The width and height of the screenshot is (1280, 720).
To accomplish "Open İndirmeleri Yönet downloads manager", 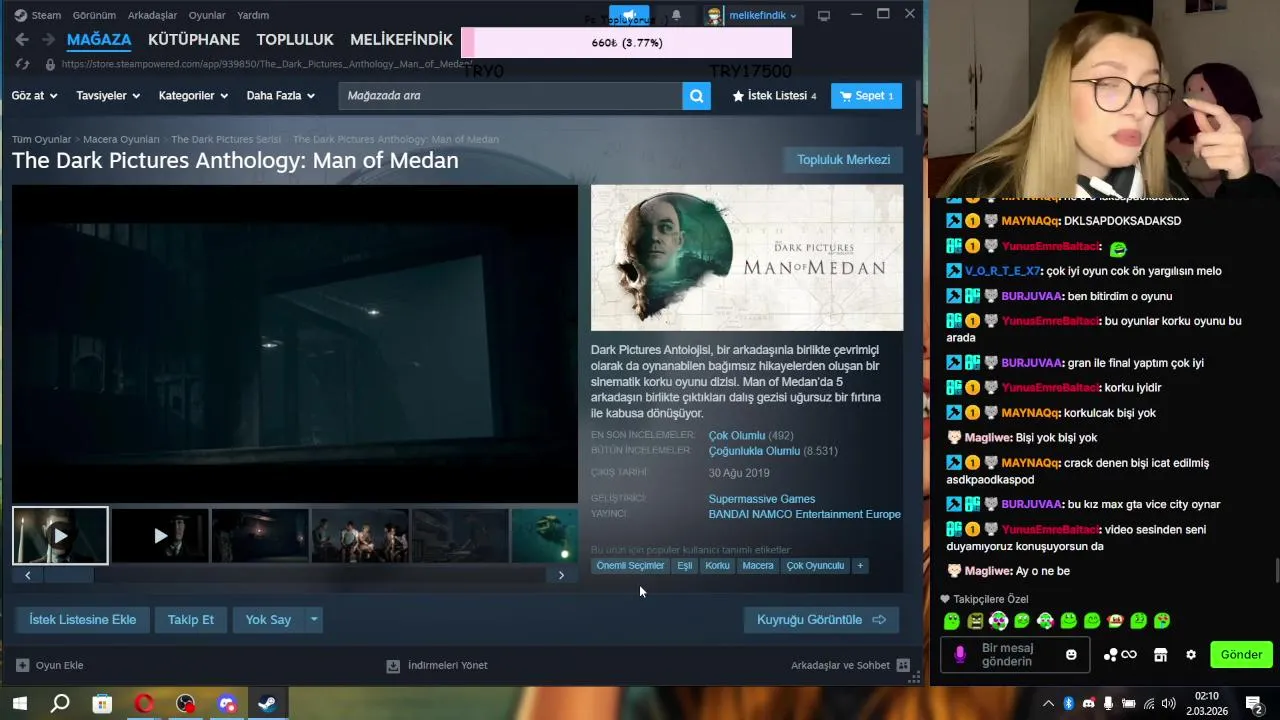I will (437, 665).
